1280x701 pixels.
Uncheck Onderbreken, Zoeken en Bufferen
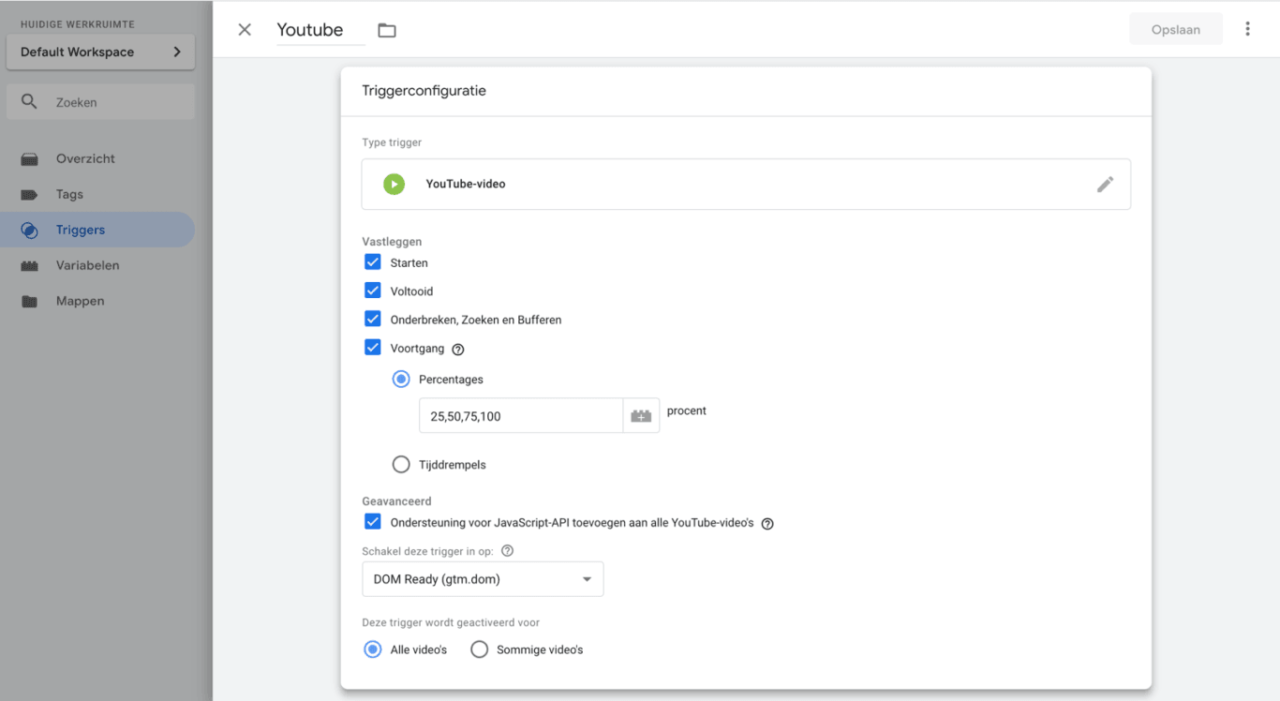[372, 319]
